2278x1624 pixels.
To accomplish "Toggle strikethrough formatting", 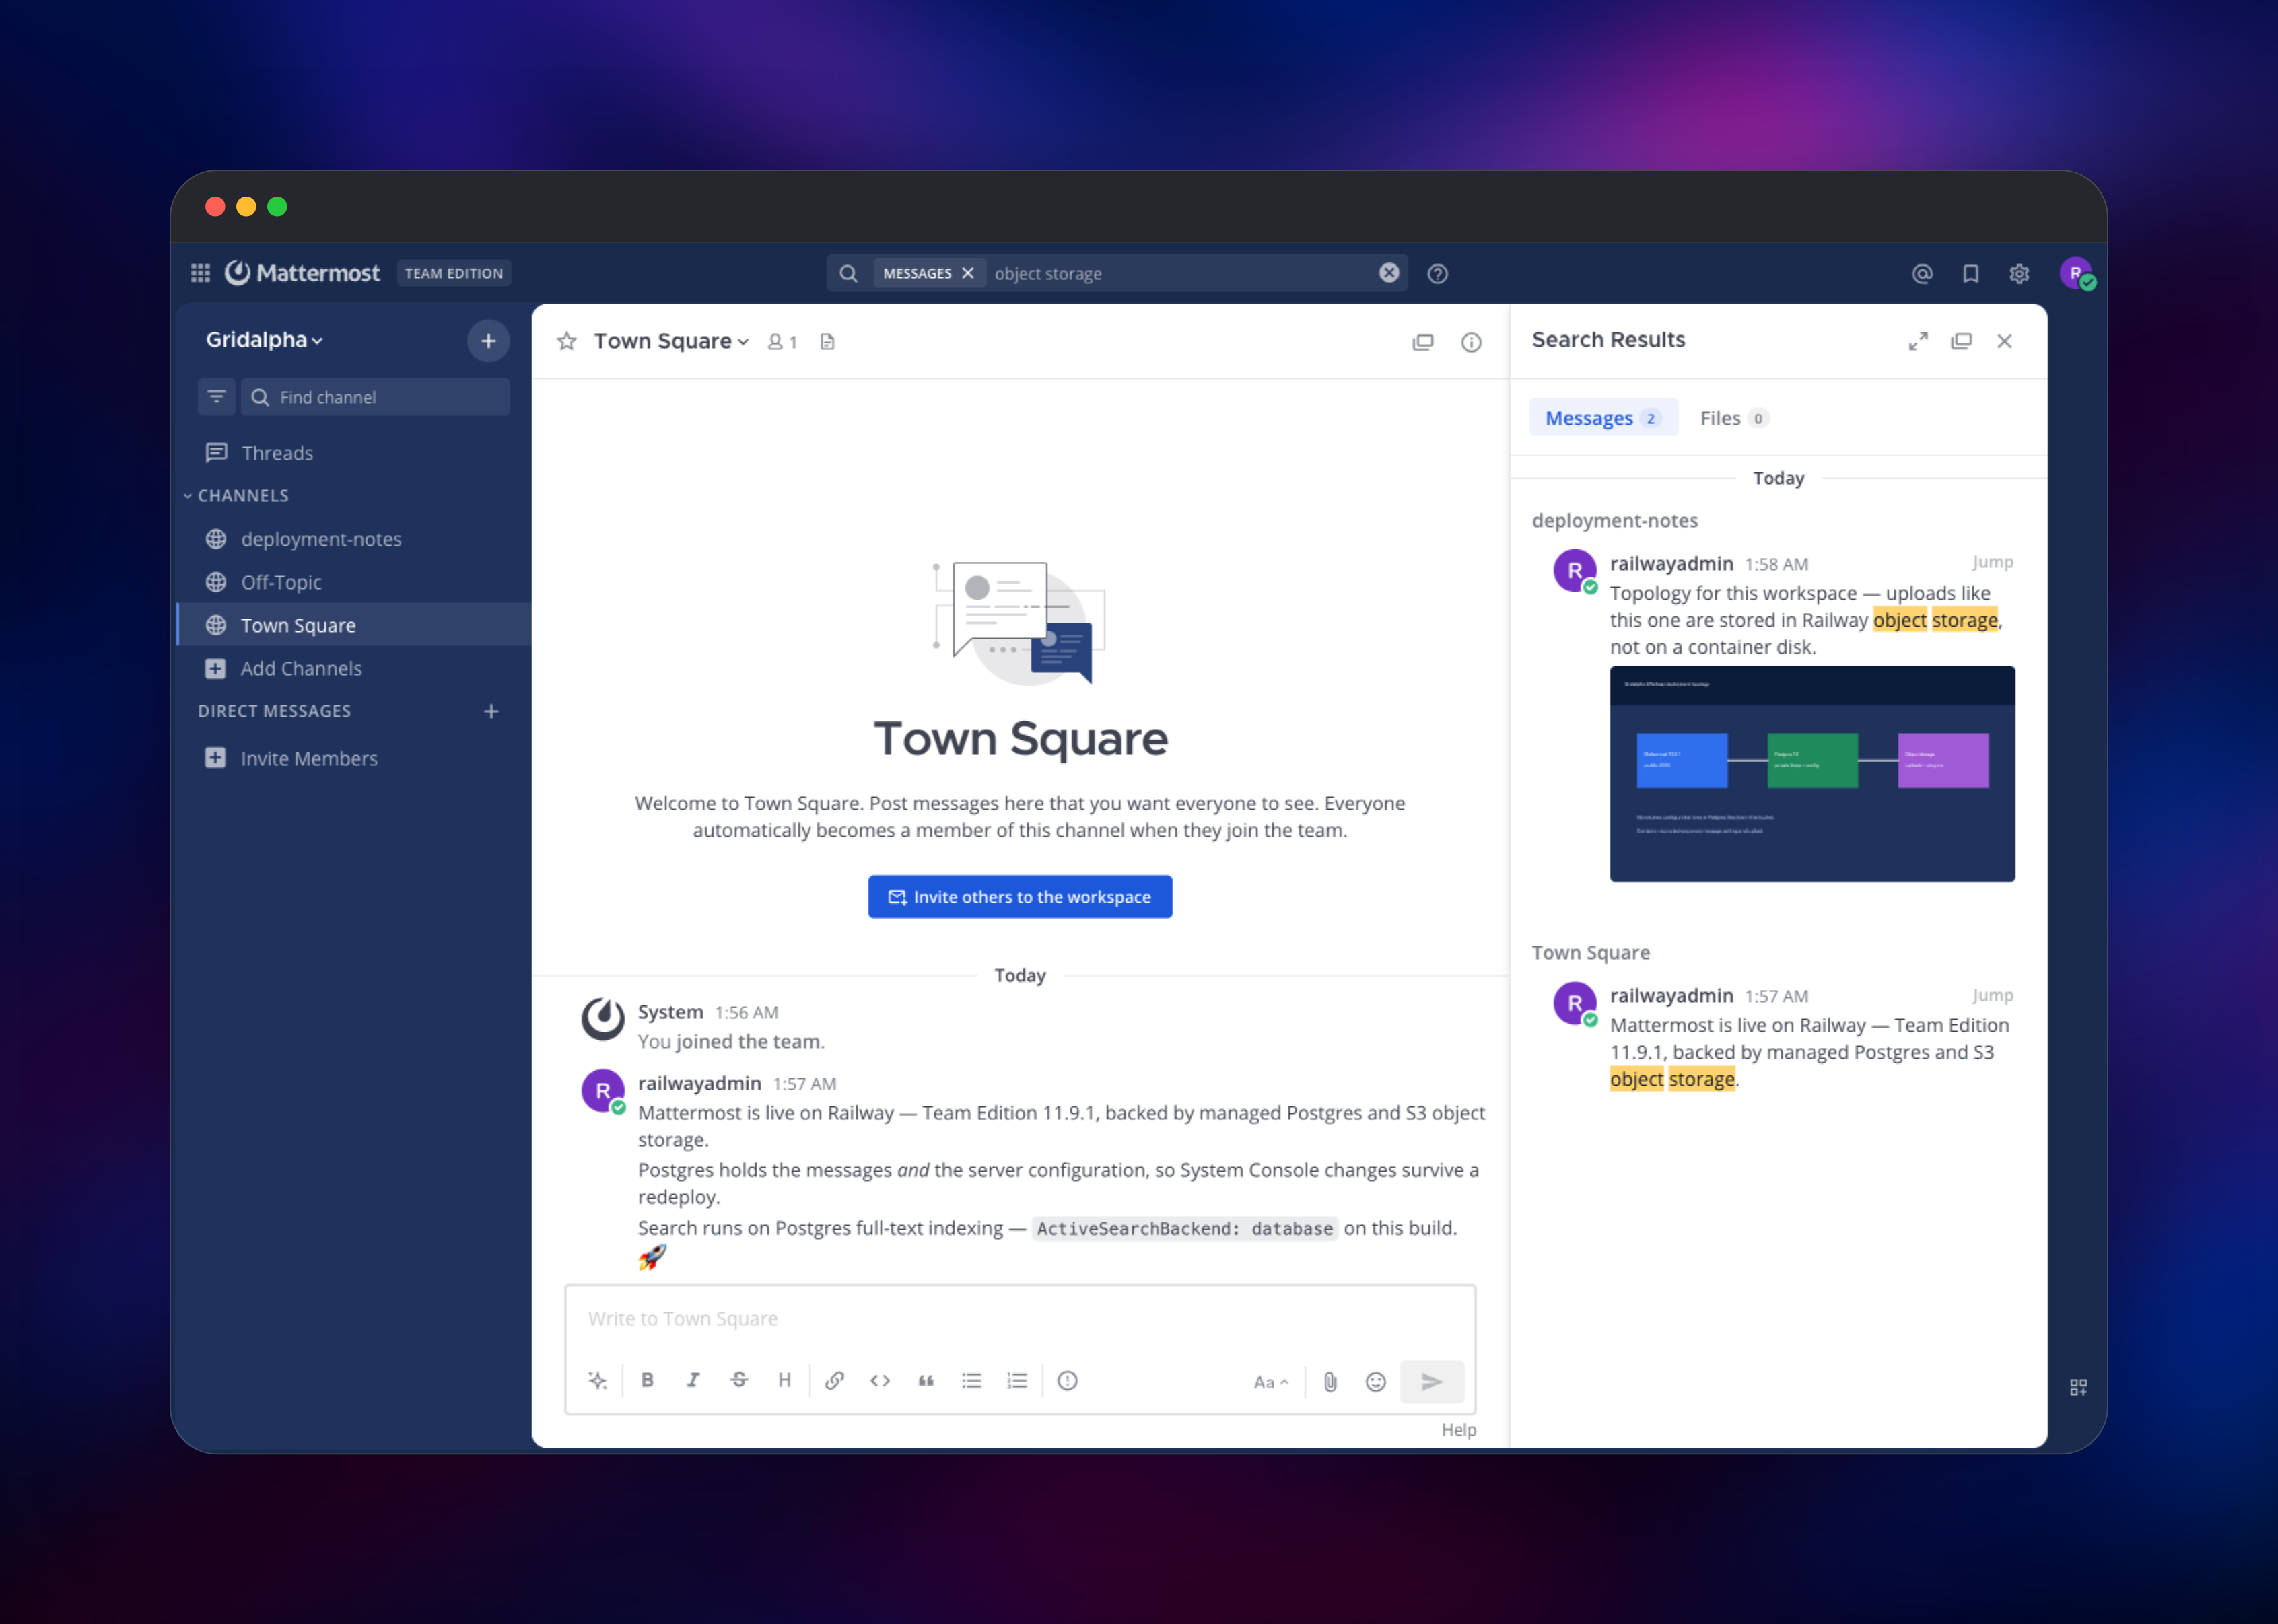I will (739, 1381).
